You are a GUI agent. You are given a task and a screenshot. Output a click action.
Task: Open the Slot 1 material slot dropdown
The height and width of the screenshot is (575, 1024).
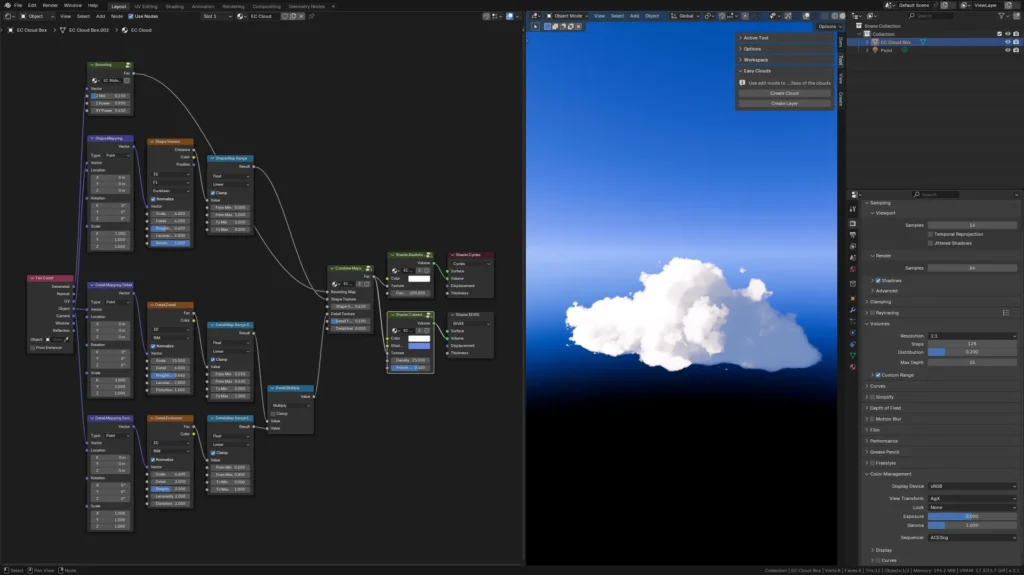[x=217, y=16]
